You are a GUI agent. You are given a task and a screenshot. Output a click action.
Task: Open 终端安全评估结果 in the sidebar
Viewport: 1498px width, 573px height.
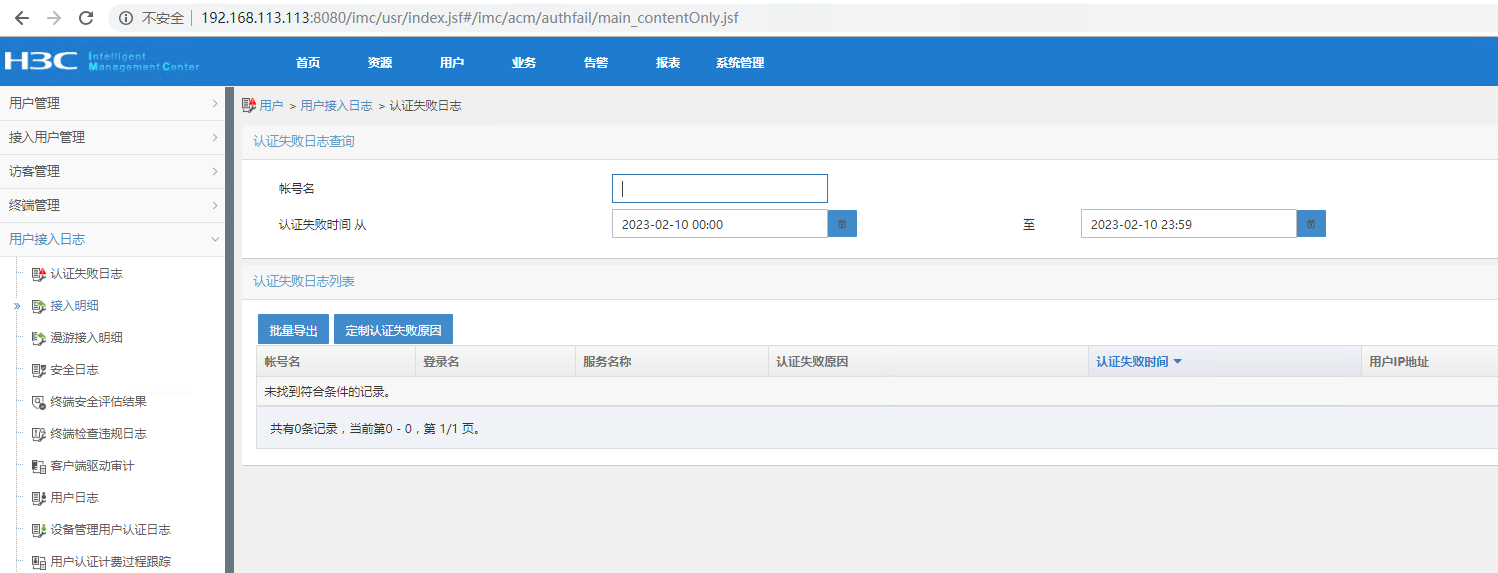[x=99, y=402]
